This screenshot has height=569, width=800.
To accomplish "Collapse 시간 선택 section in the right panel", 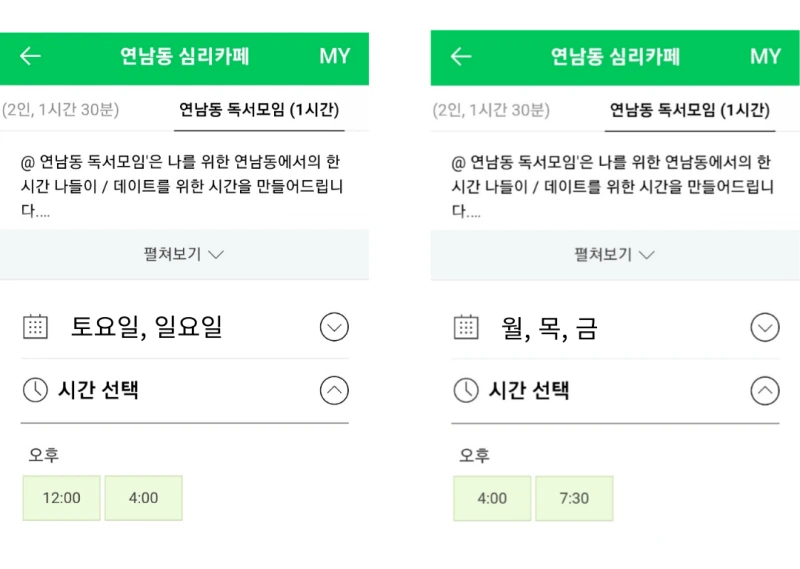I will [x=765, y=390].
